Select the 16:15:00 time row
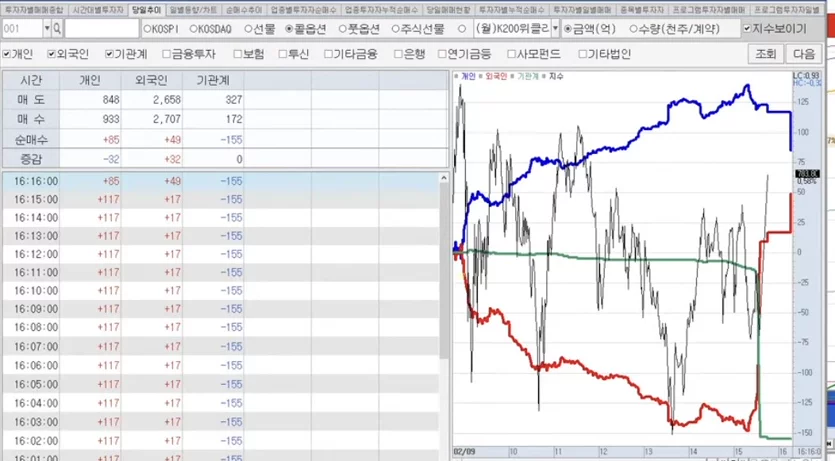This screenshot has width=835, height=461. point(220,199)
